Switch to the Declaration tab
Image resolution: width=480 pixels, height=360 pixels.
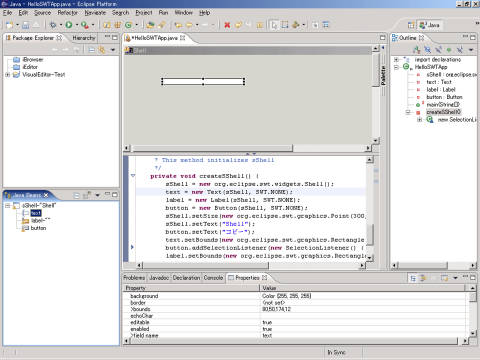click(186, 278)
